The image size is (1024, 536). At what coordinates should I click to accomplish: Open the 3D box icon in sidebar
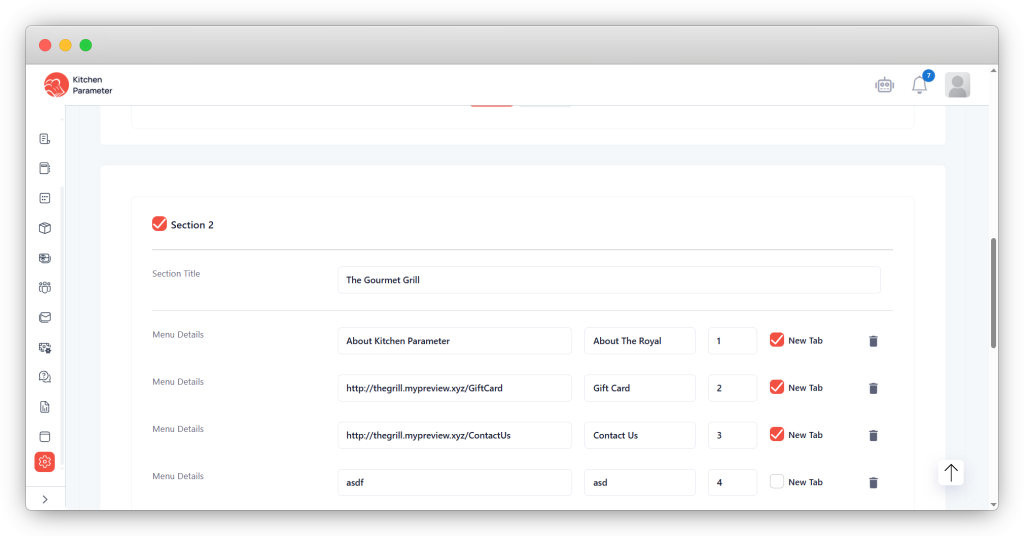(x=44, y=228)
